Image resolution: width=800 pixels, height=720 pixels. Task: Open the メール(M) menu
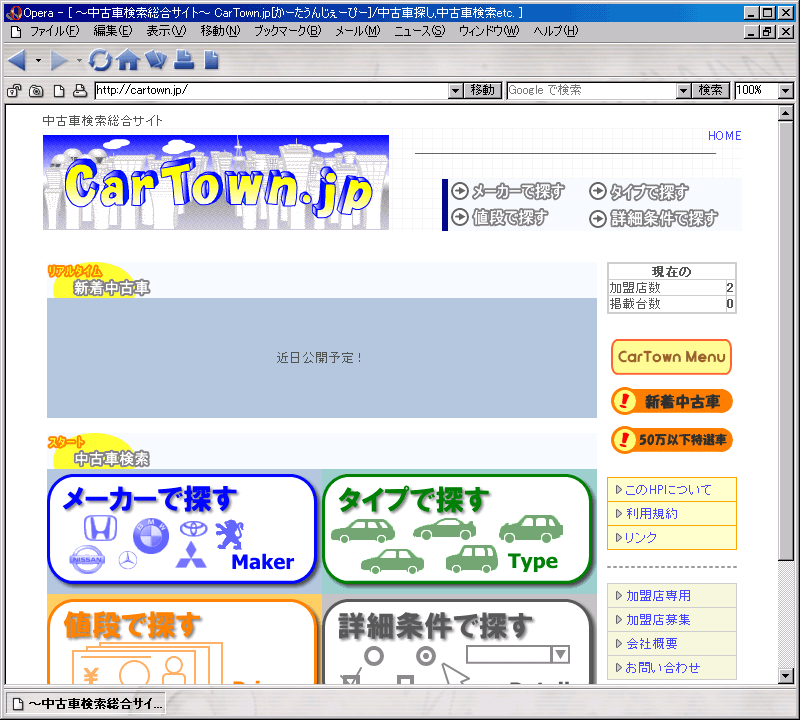[x=358, y=31]
